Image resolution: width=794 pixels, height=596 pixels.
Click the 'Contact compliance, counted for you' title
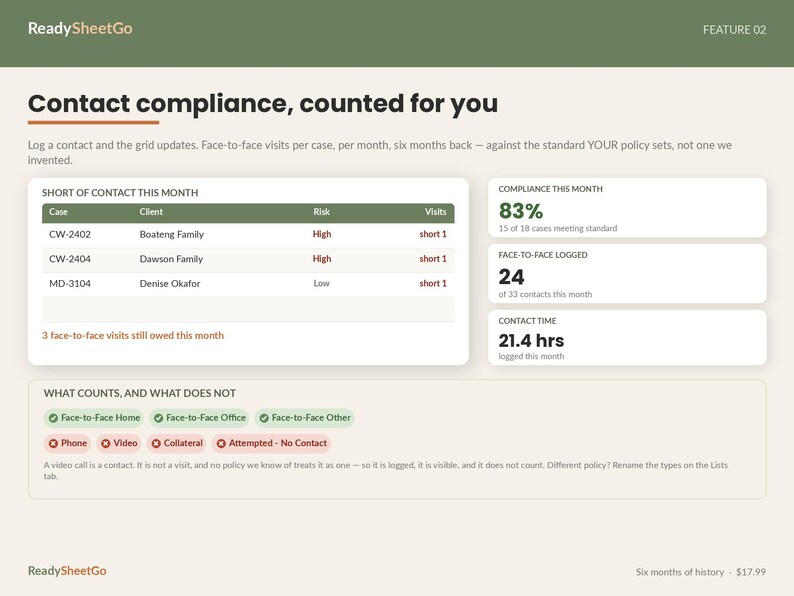263,104
